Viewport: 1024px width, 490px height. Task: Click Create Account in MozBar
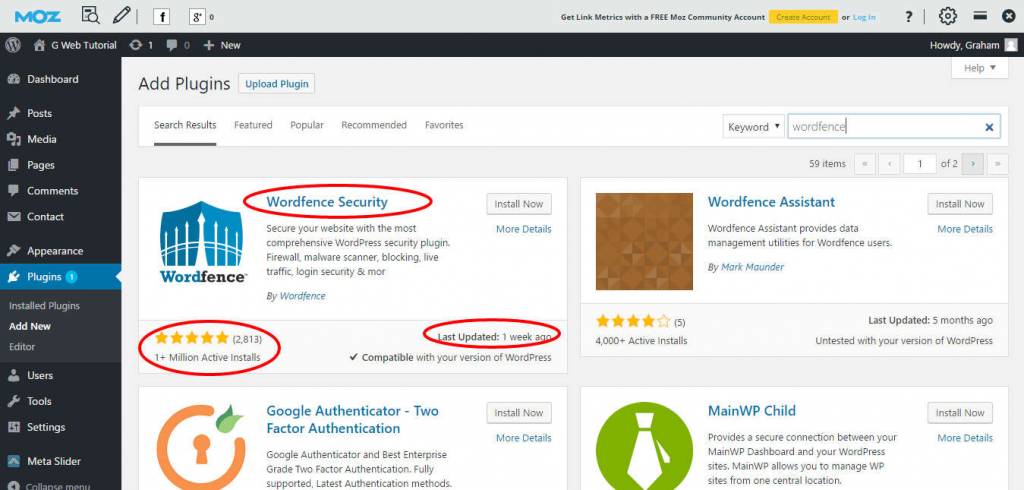pyautogui.click(x=803, y=17)
